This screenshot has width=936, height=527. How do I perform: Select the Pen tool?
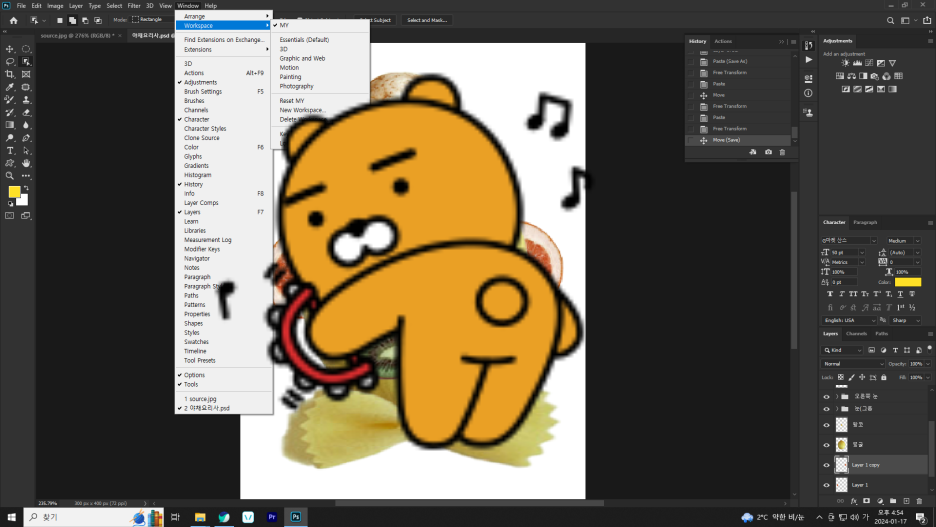click(26, 138)
